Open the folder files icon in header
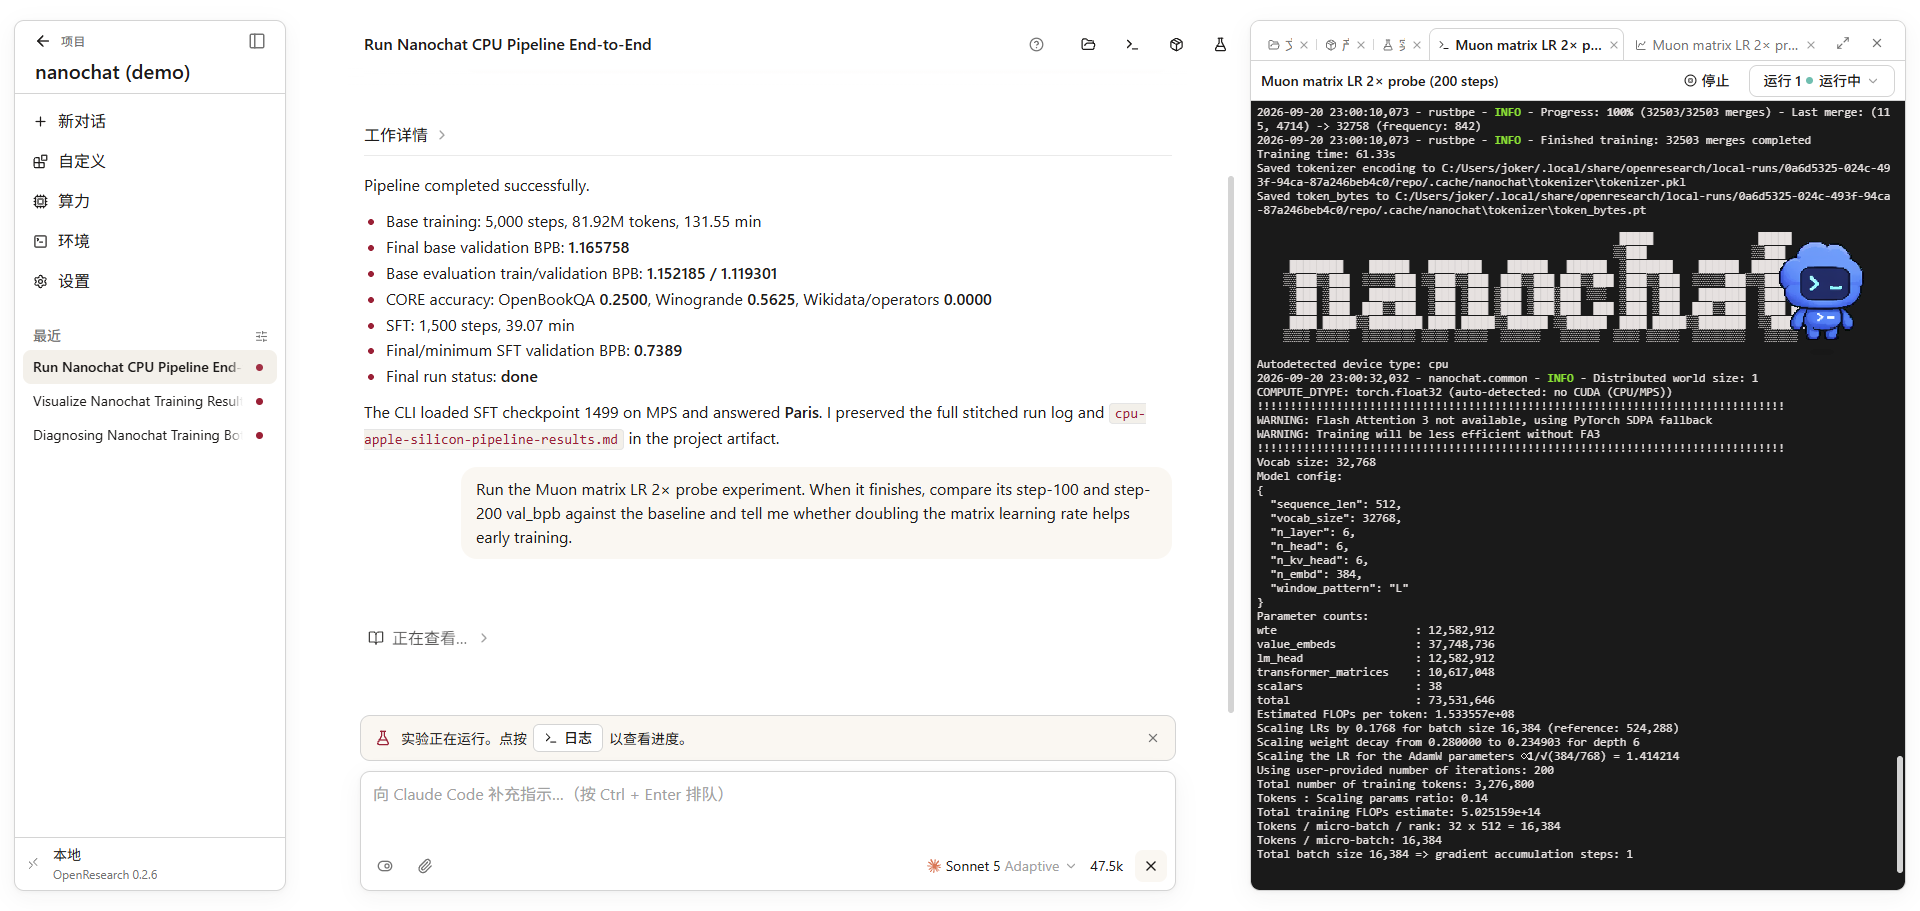The image size is (1920, 911). tap(1088, 44)
